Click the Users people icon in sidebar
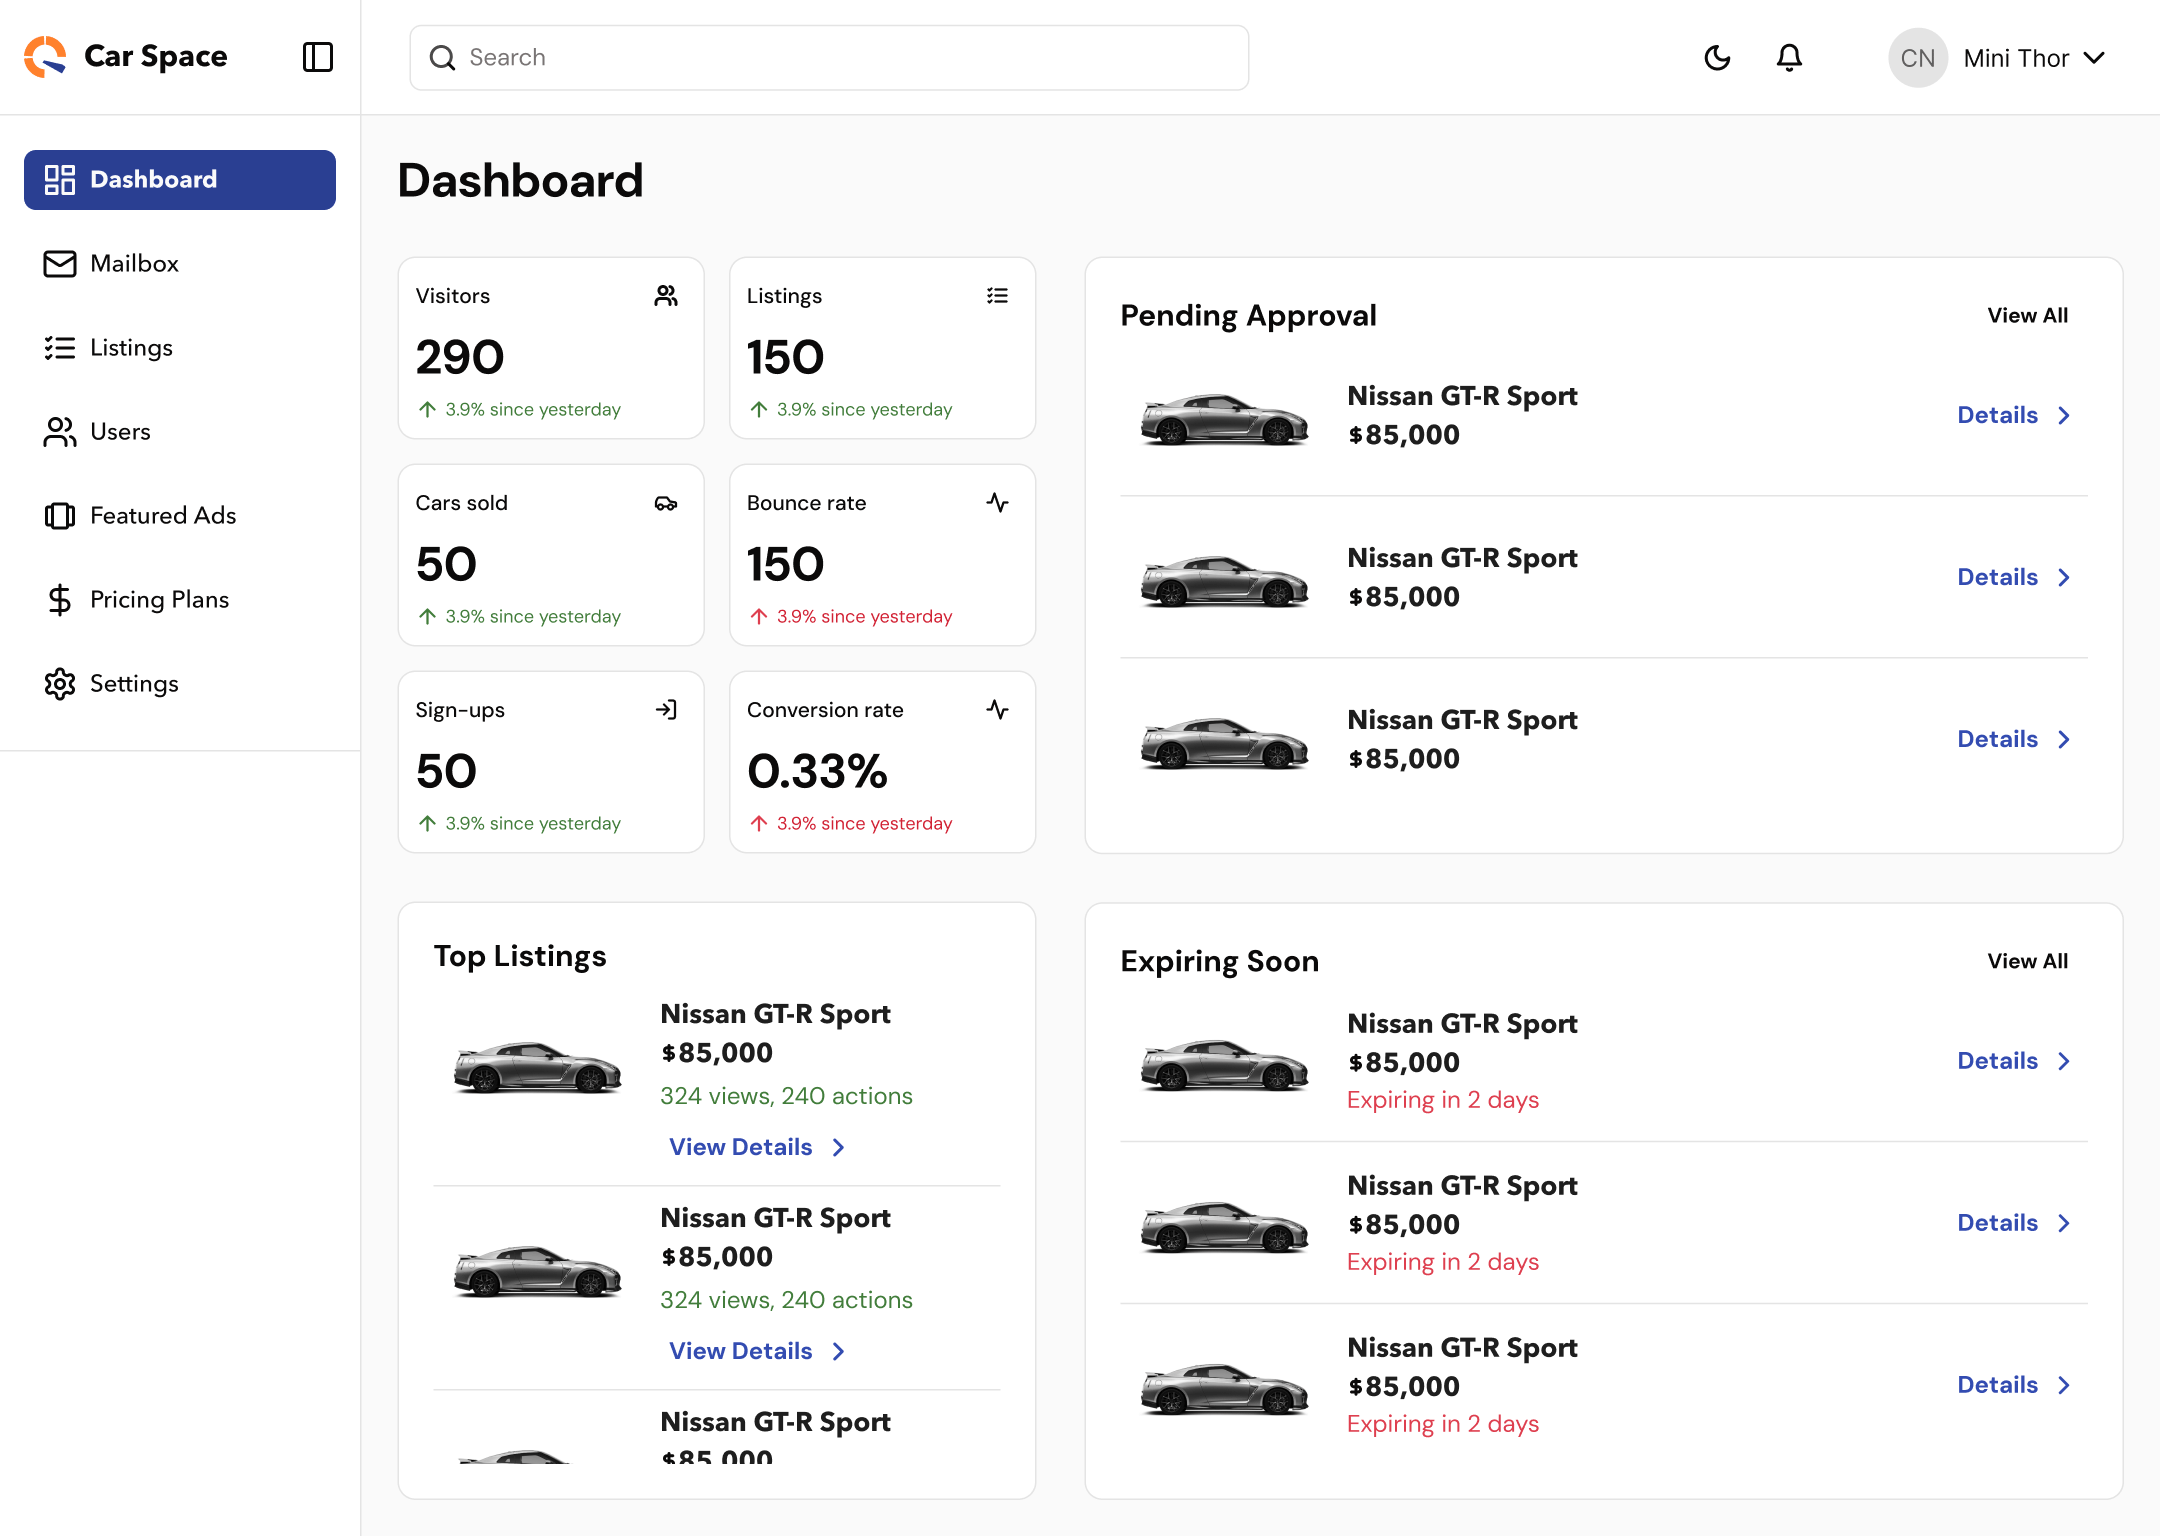 [60, 432]
